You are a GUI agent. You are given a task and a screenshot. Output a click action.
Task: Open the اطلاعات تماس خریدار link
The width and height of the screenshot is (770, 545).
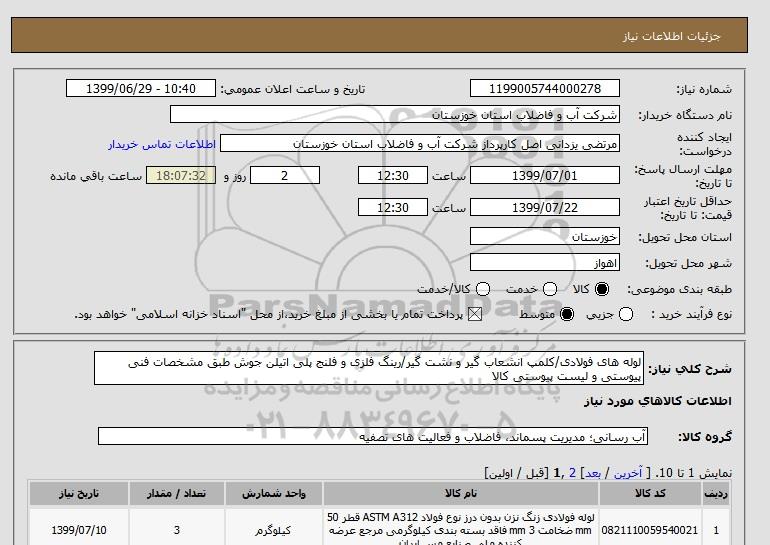(162, 144)
